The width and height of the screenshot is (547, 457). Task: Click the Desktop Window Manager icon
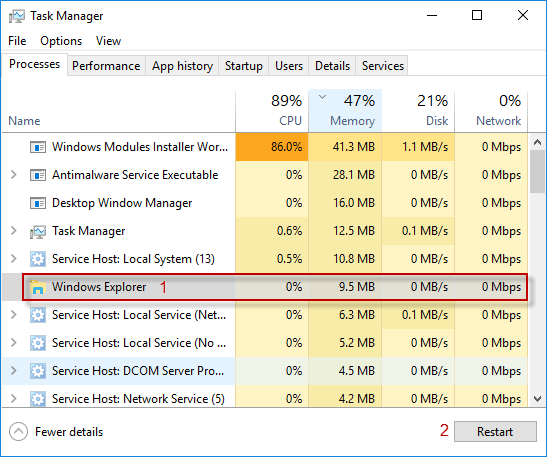pyautogui.click(x=38, y=203)
